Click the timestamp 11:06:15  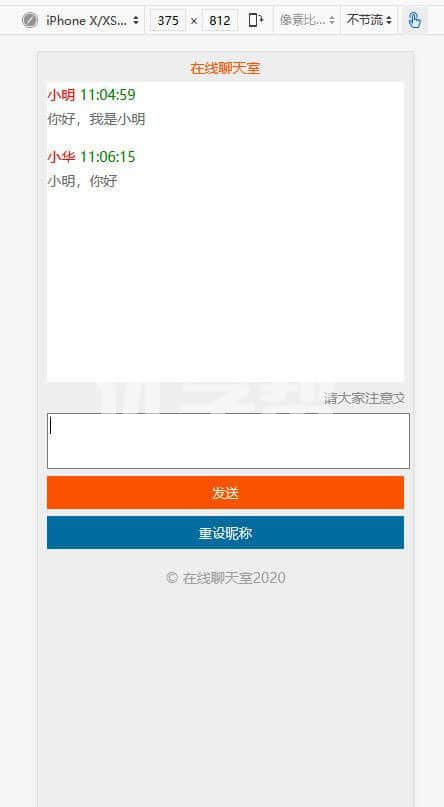[x=108, y=156]
